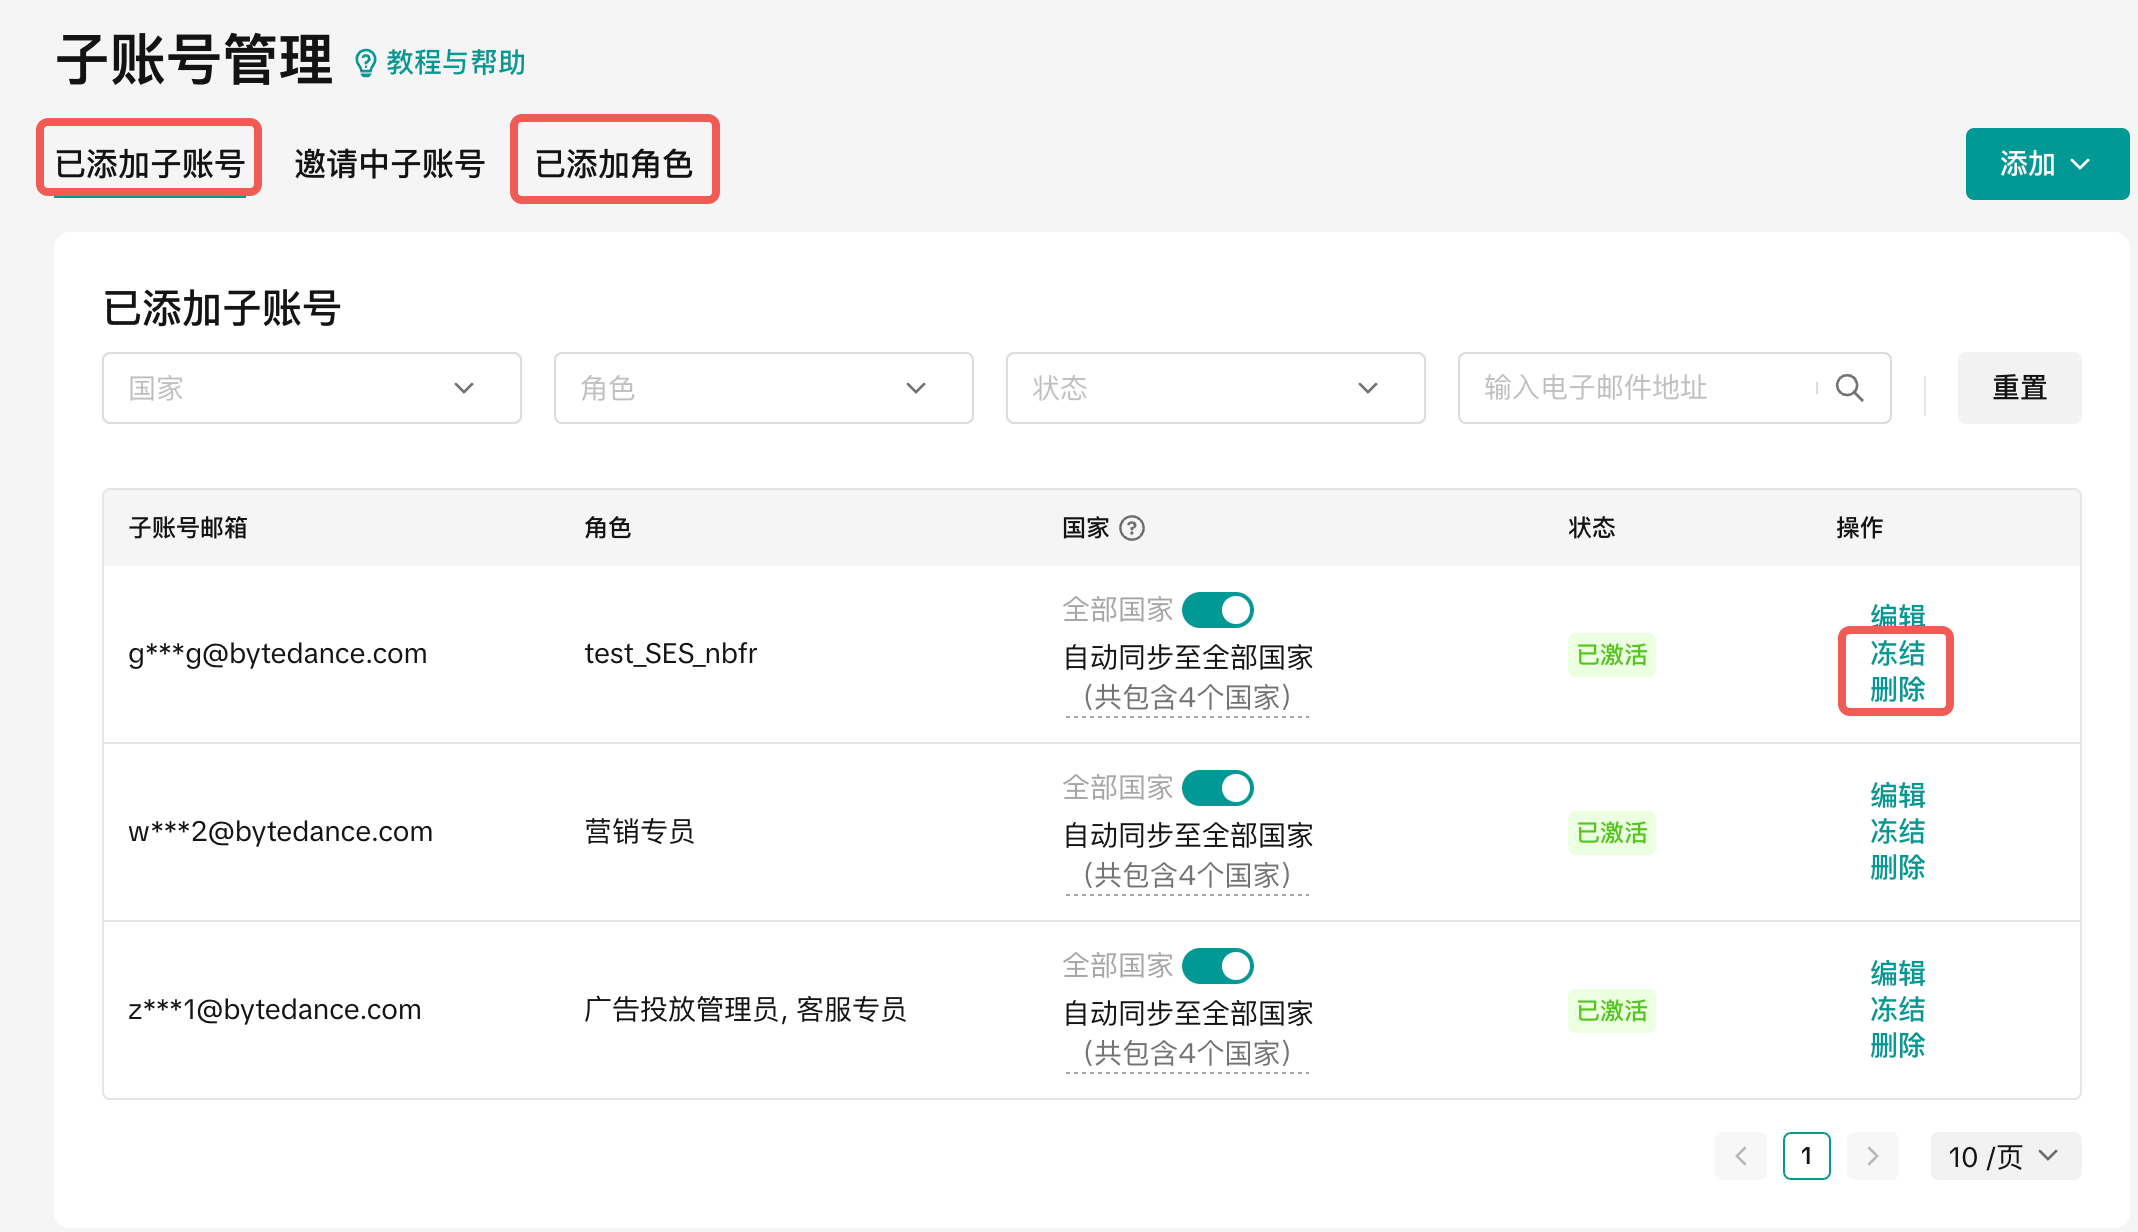Open the 角色 filter dropdown

click(763, 388)
